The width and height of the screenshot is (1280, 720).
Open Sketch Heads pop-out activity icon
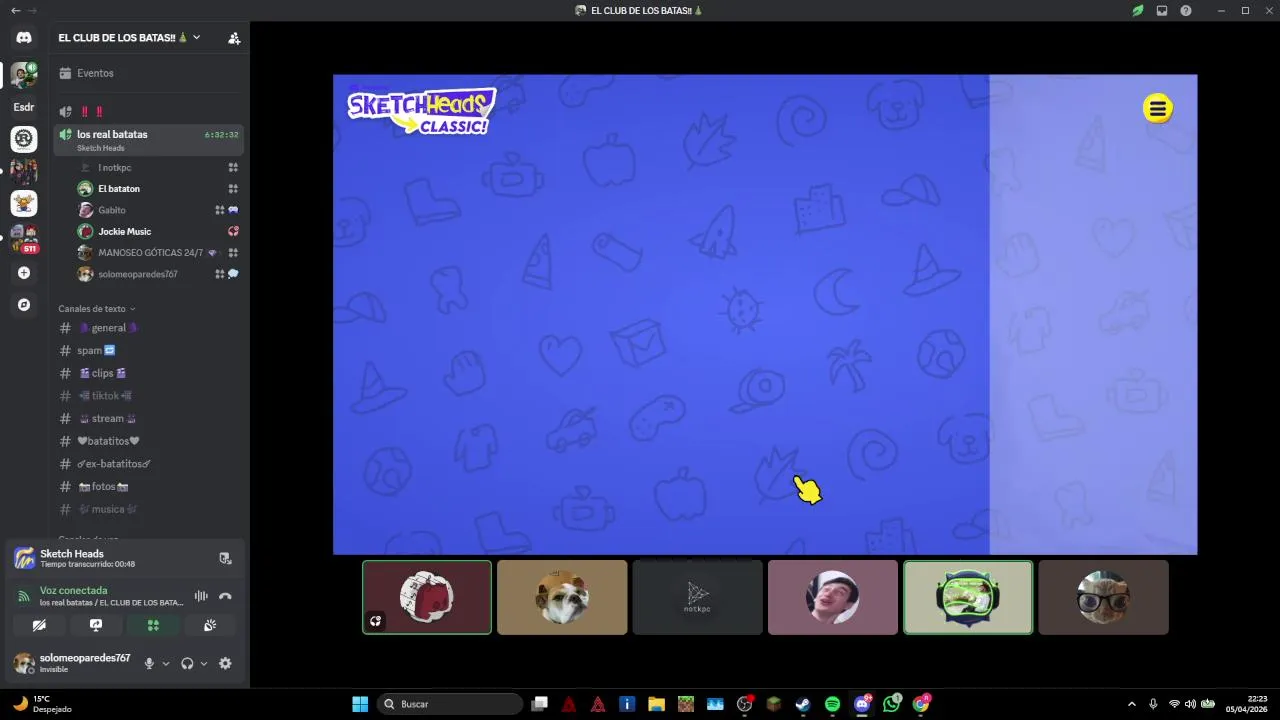click(x=225, y=558)
